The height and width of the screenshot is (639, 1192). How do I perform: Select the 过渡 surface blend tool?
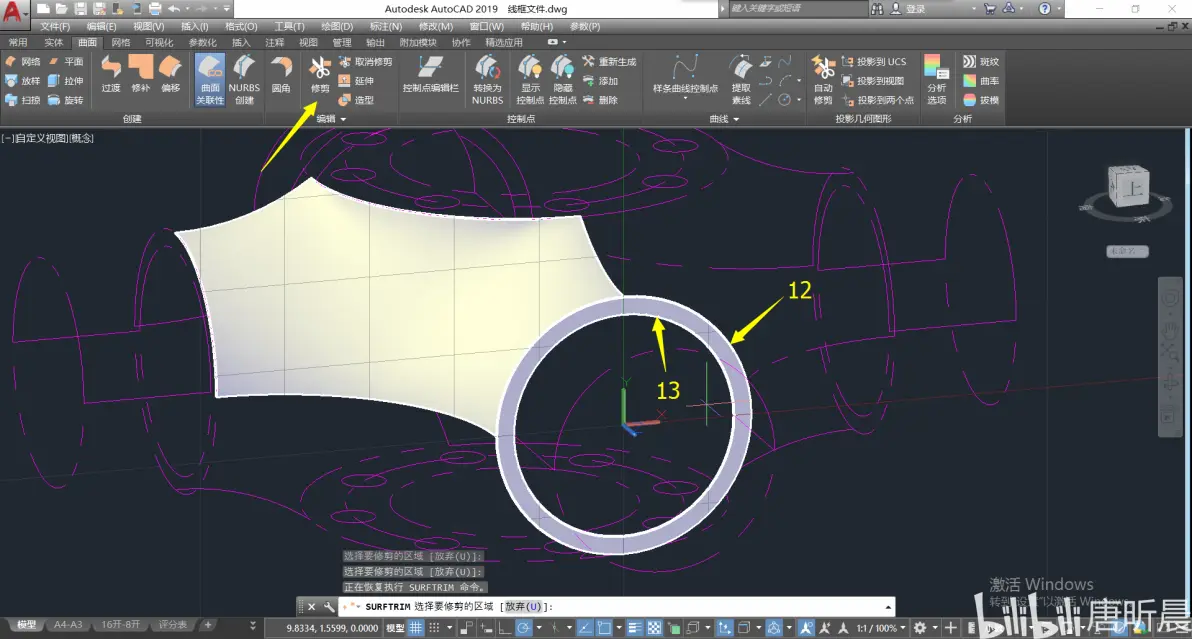(x=111, y=74)
